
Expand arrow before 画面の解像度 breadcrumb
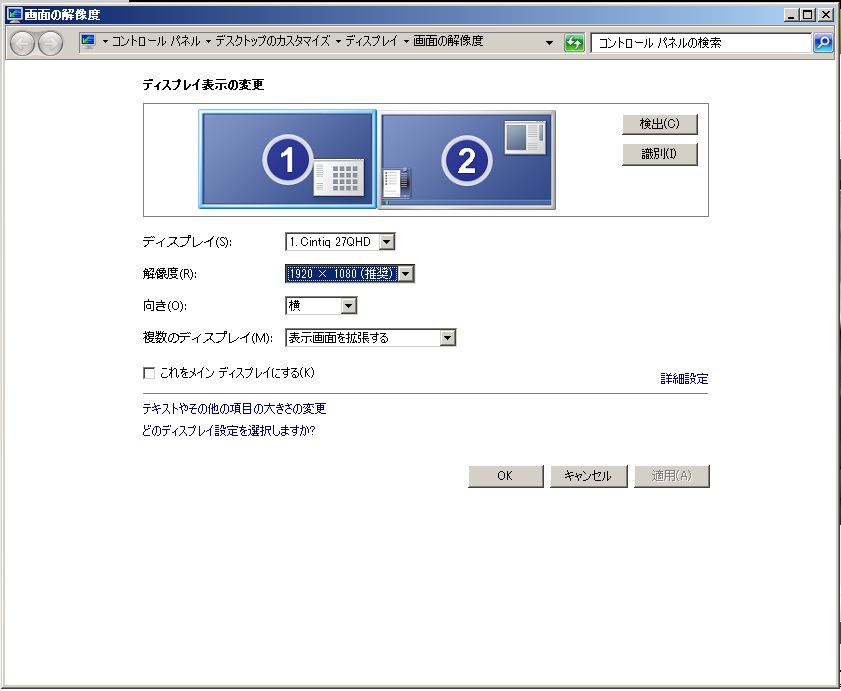(406, 42)
